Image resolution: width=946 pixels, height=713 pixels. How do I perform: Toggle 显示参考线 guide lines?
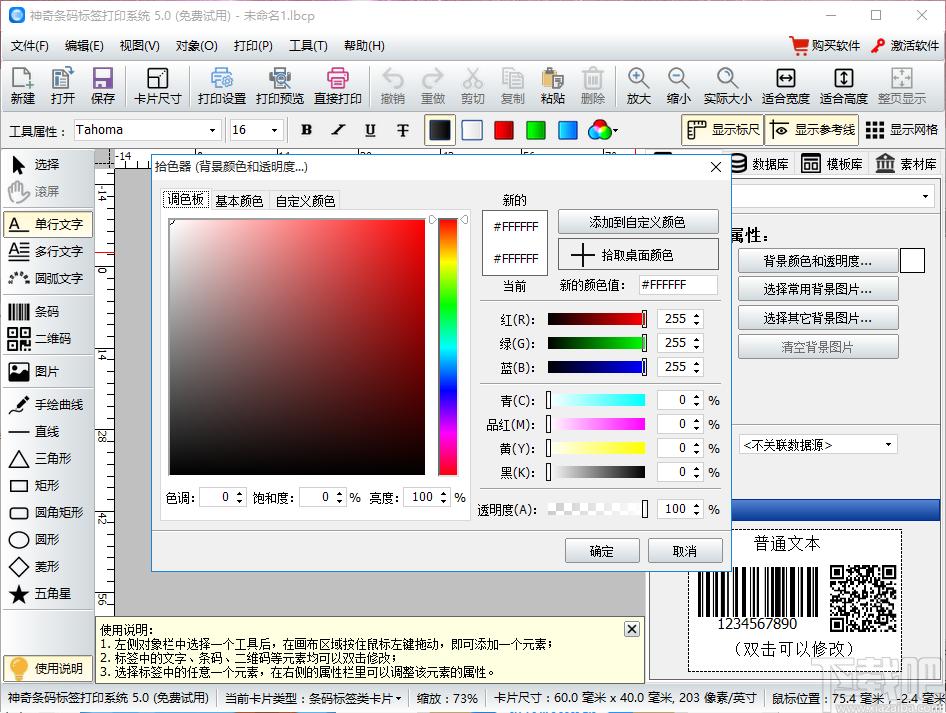coord(812,130)
